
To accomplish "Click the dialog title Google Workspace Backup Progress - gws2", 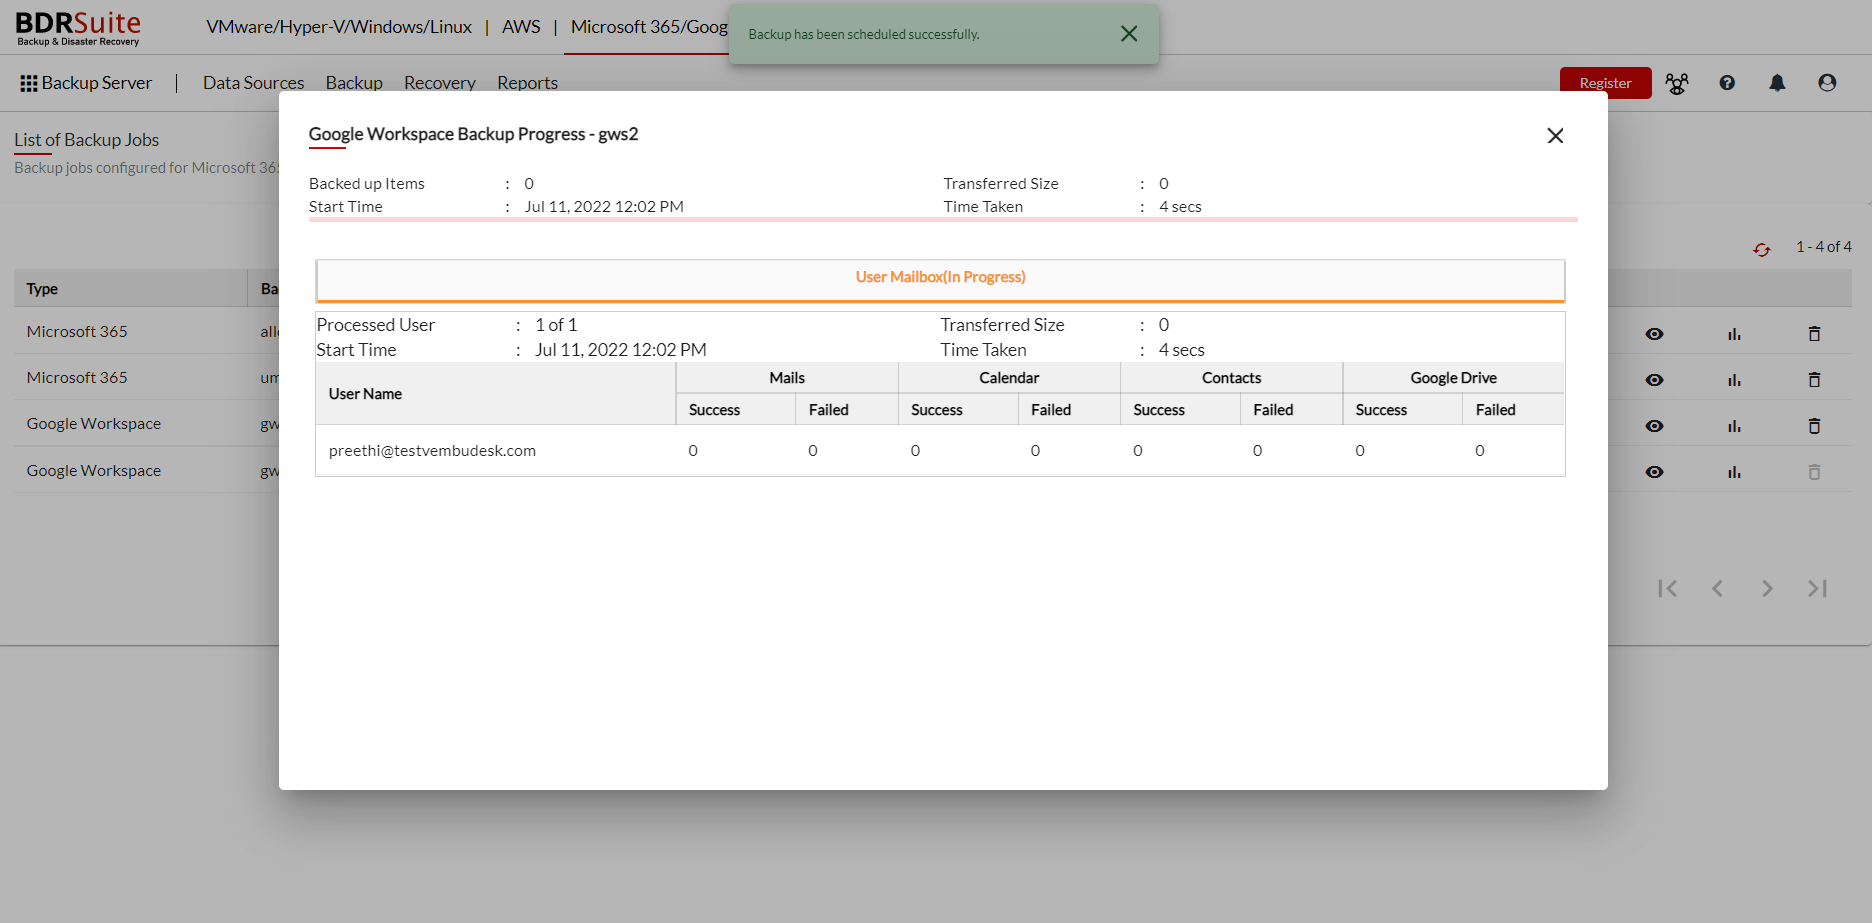I will pyautogui.click(x=473, y=134).
